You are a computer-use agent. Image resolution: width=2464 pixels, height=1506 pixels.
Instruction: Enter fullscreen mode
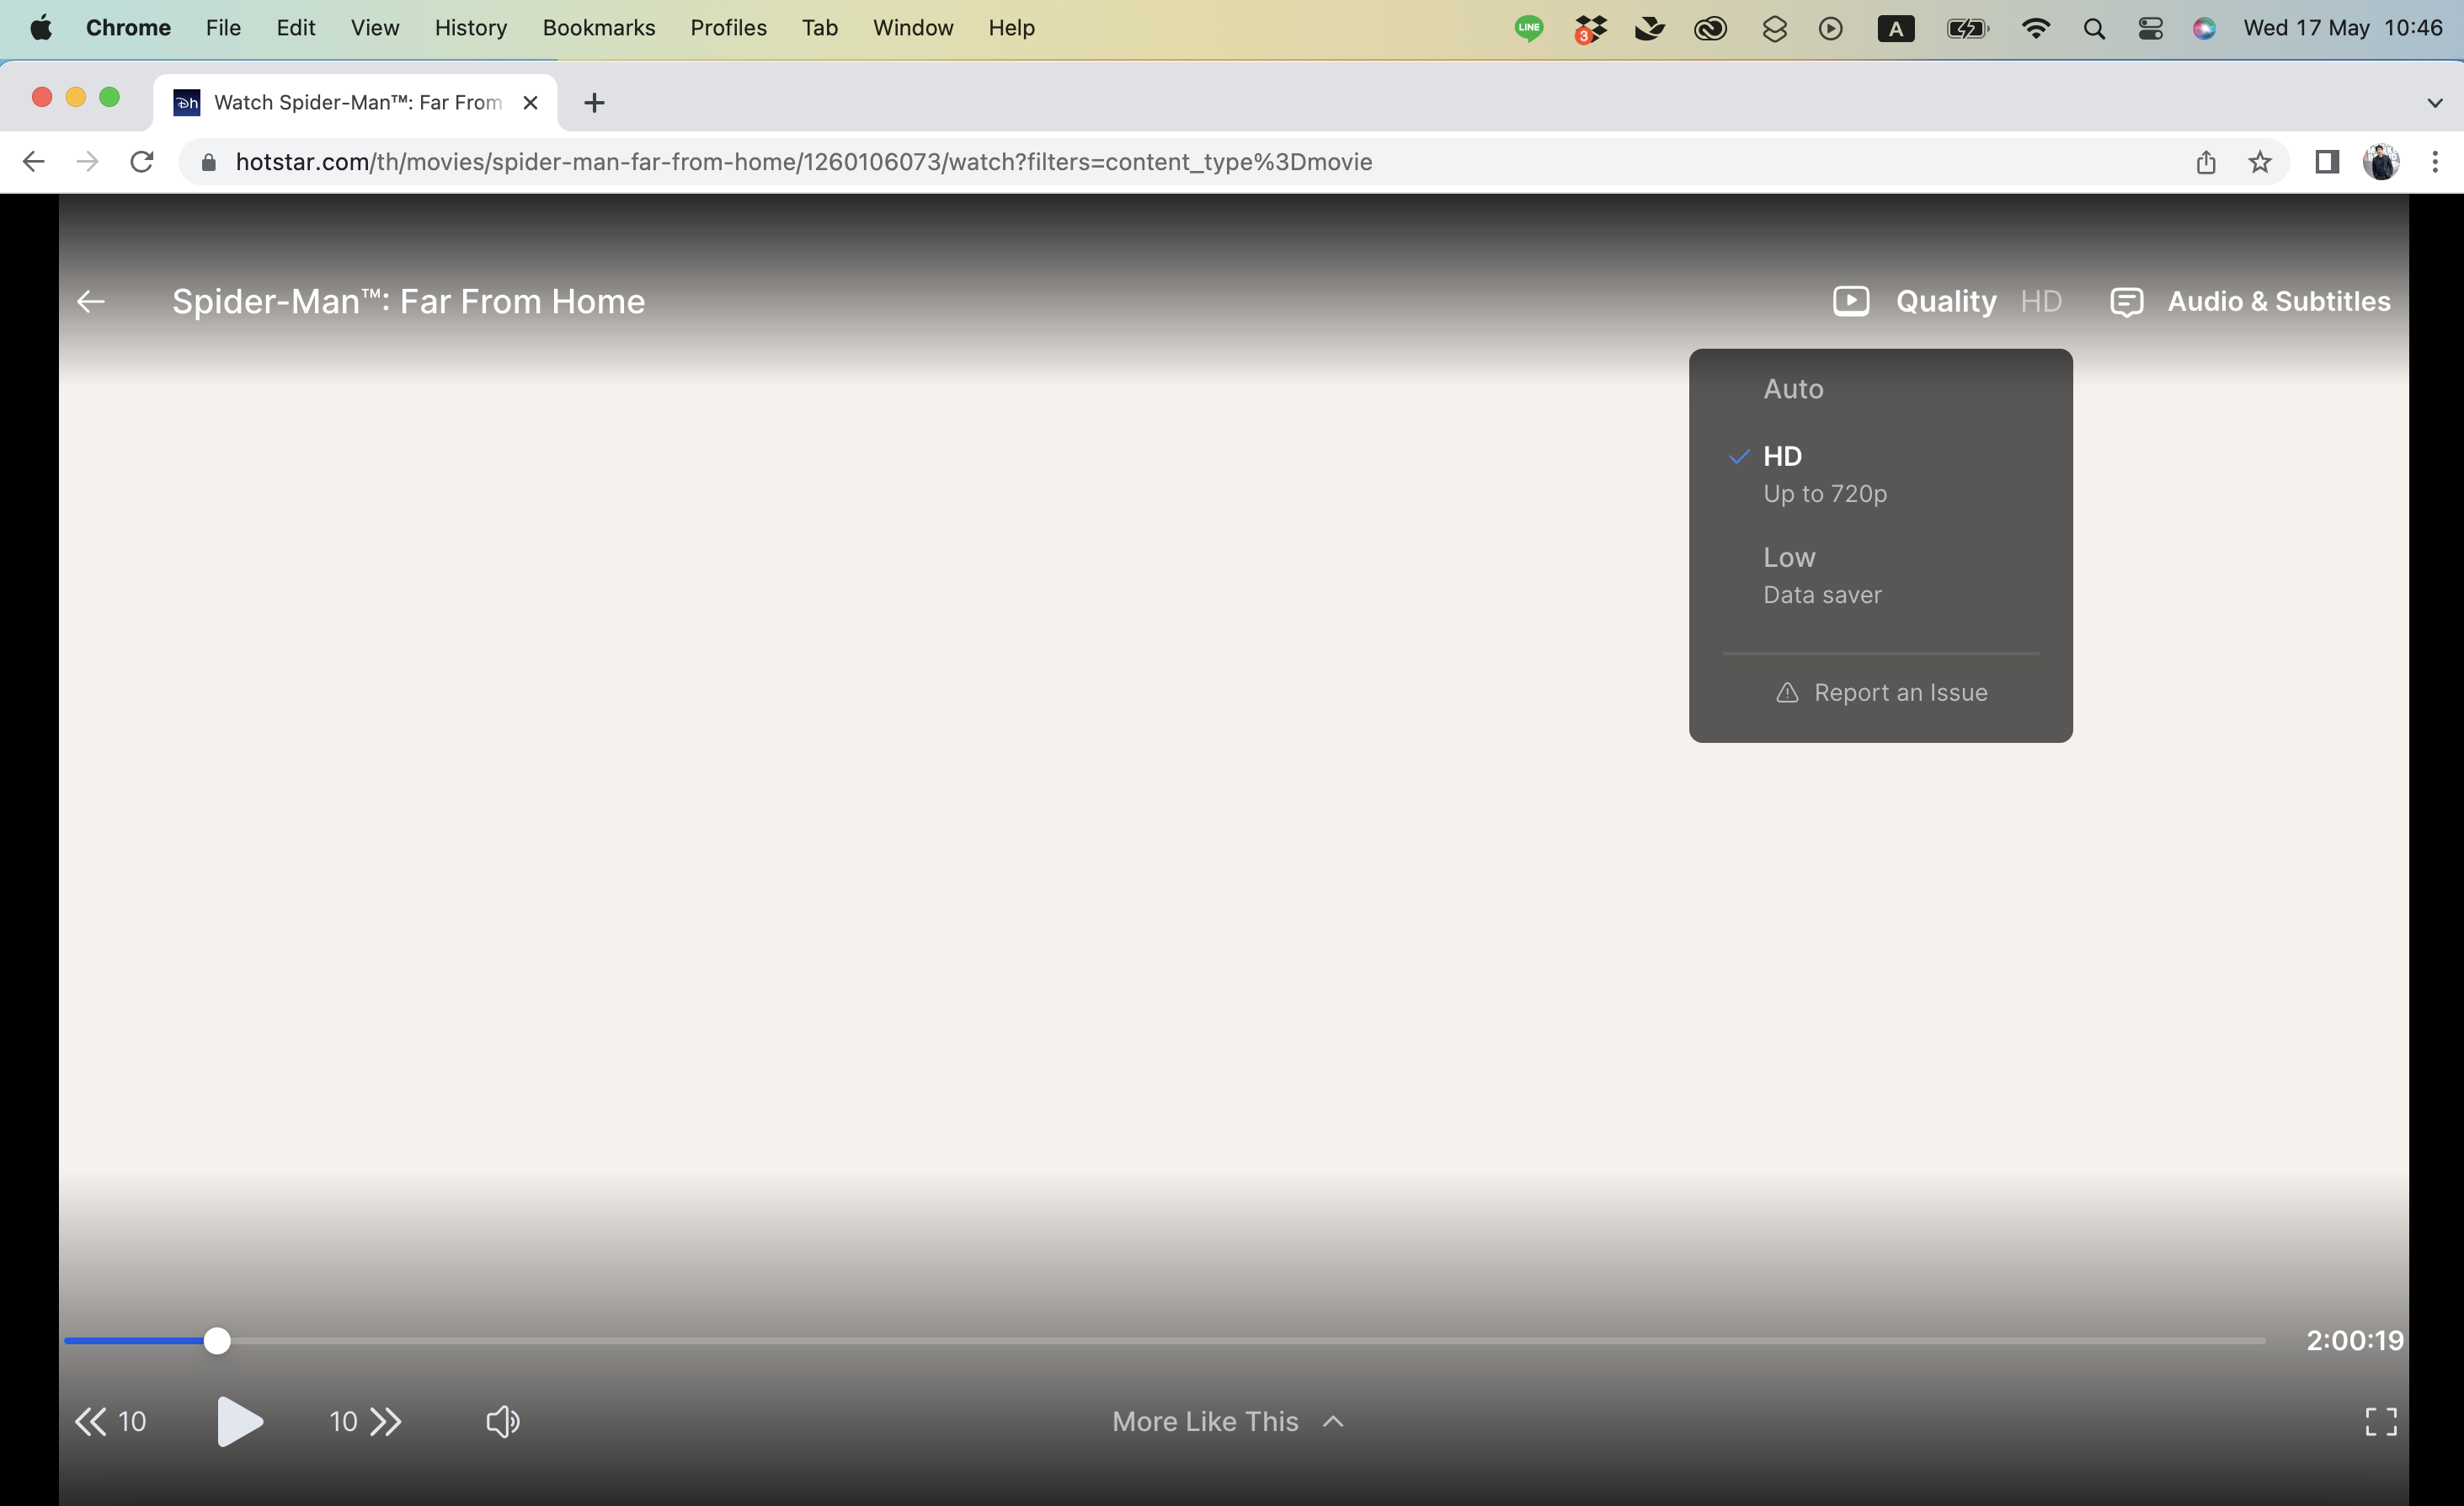coord(2380,1421)
